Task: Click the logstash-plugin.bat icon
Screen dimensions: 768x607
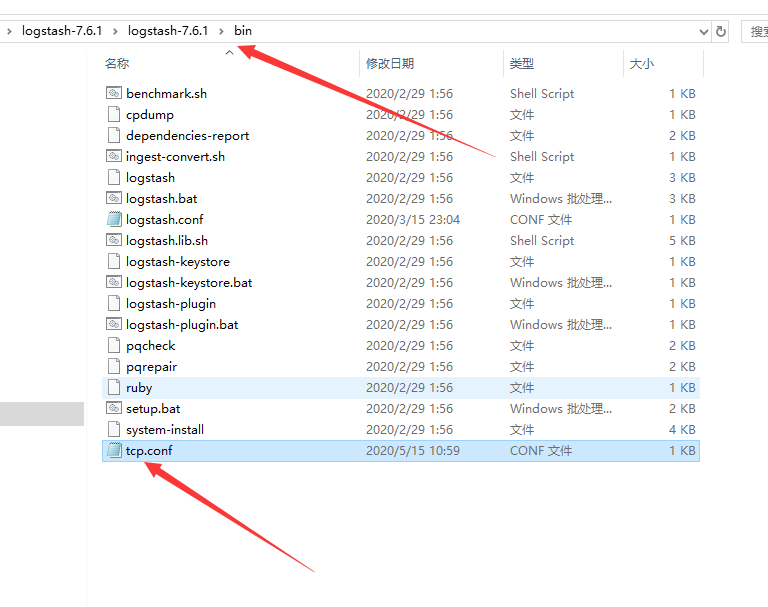Action: click(x=114, y=324)
